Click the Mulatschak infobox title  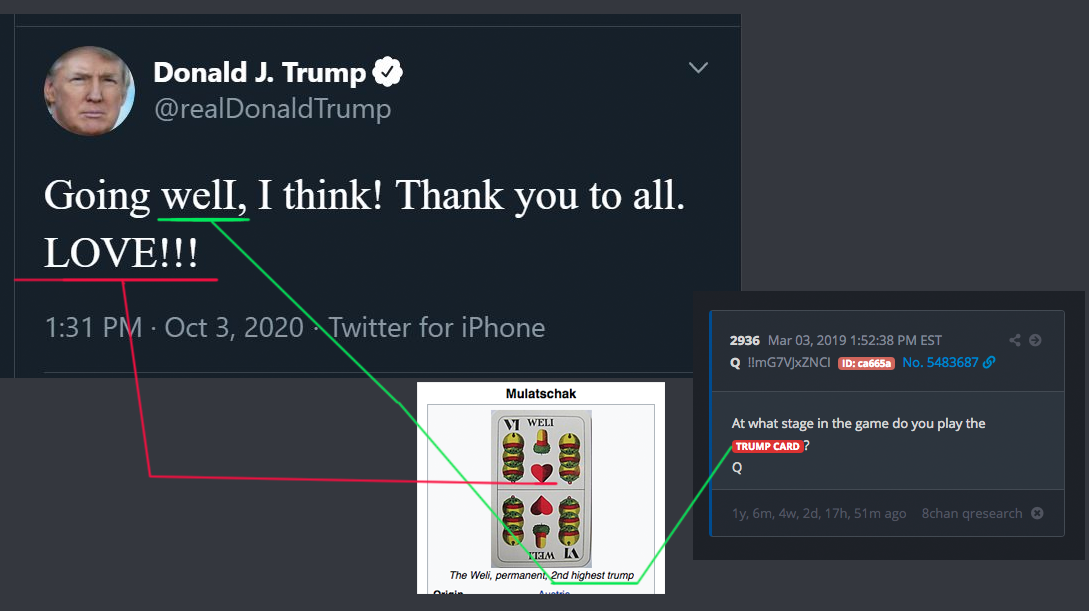[x=541, y=393]
